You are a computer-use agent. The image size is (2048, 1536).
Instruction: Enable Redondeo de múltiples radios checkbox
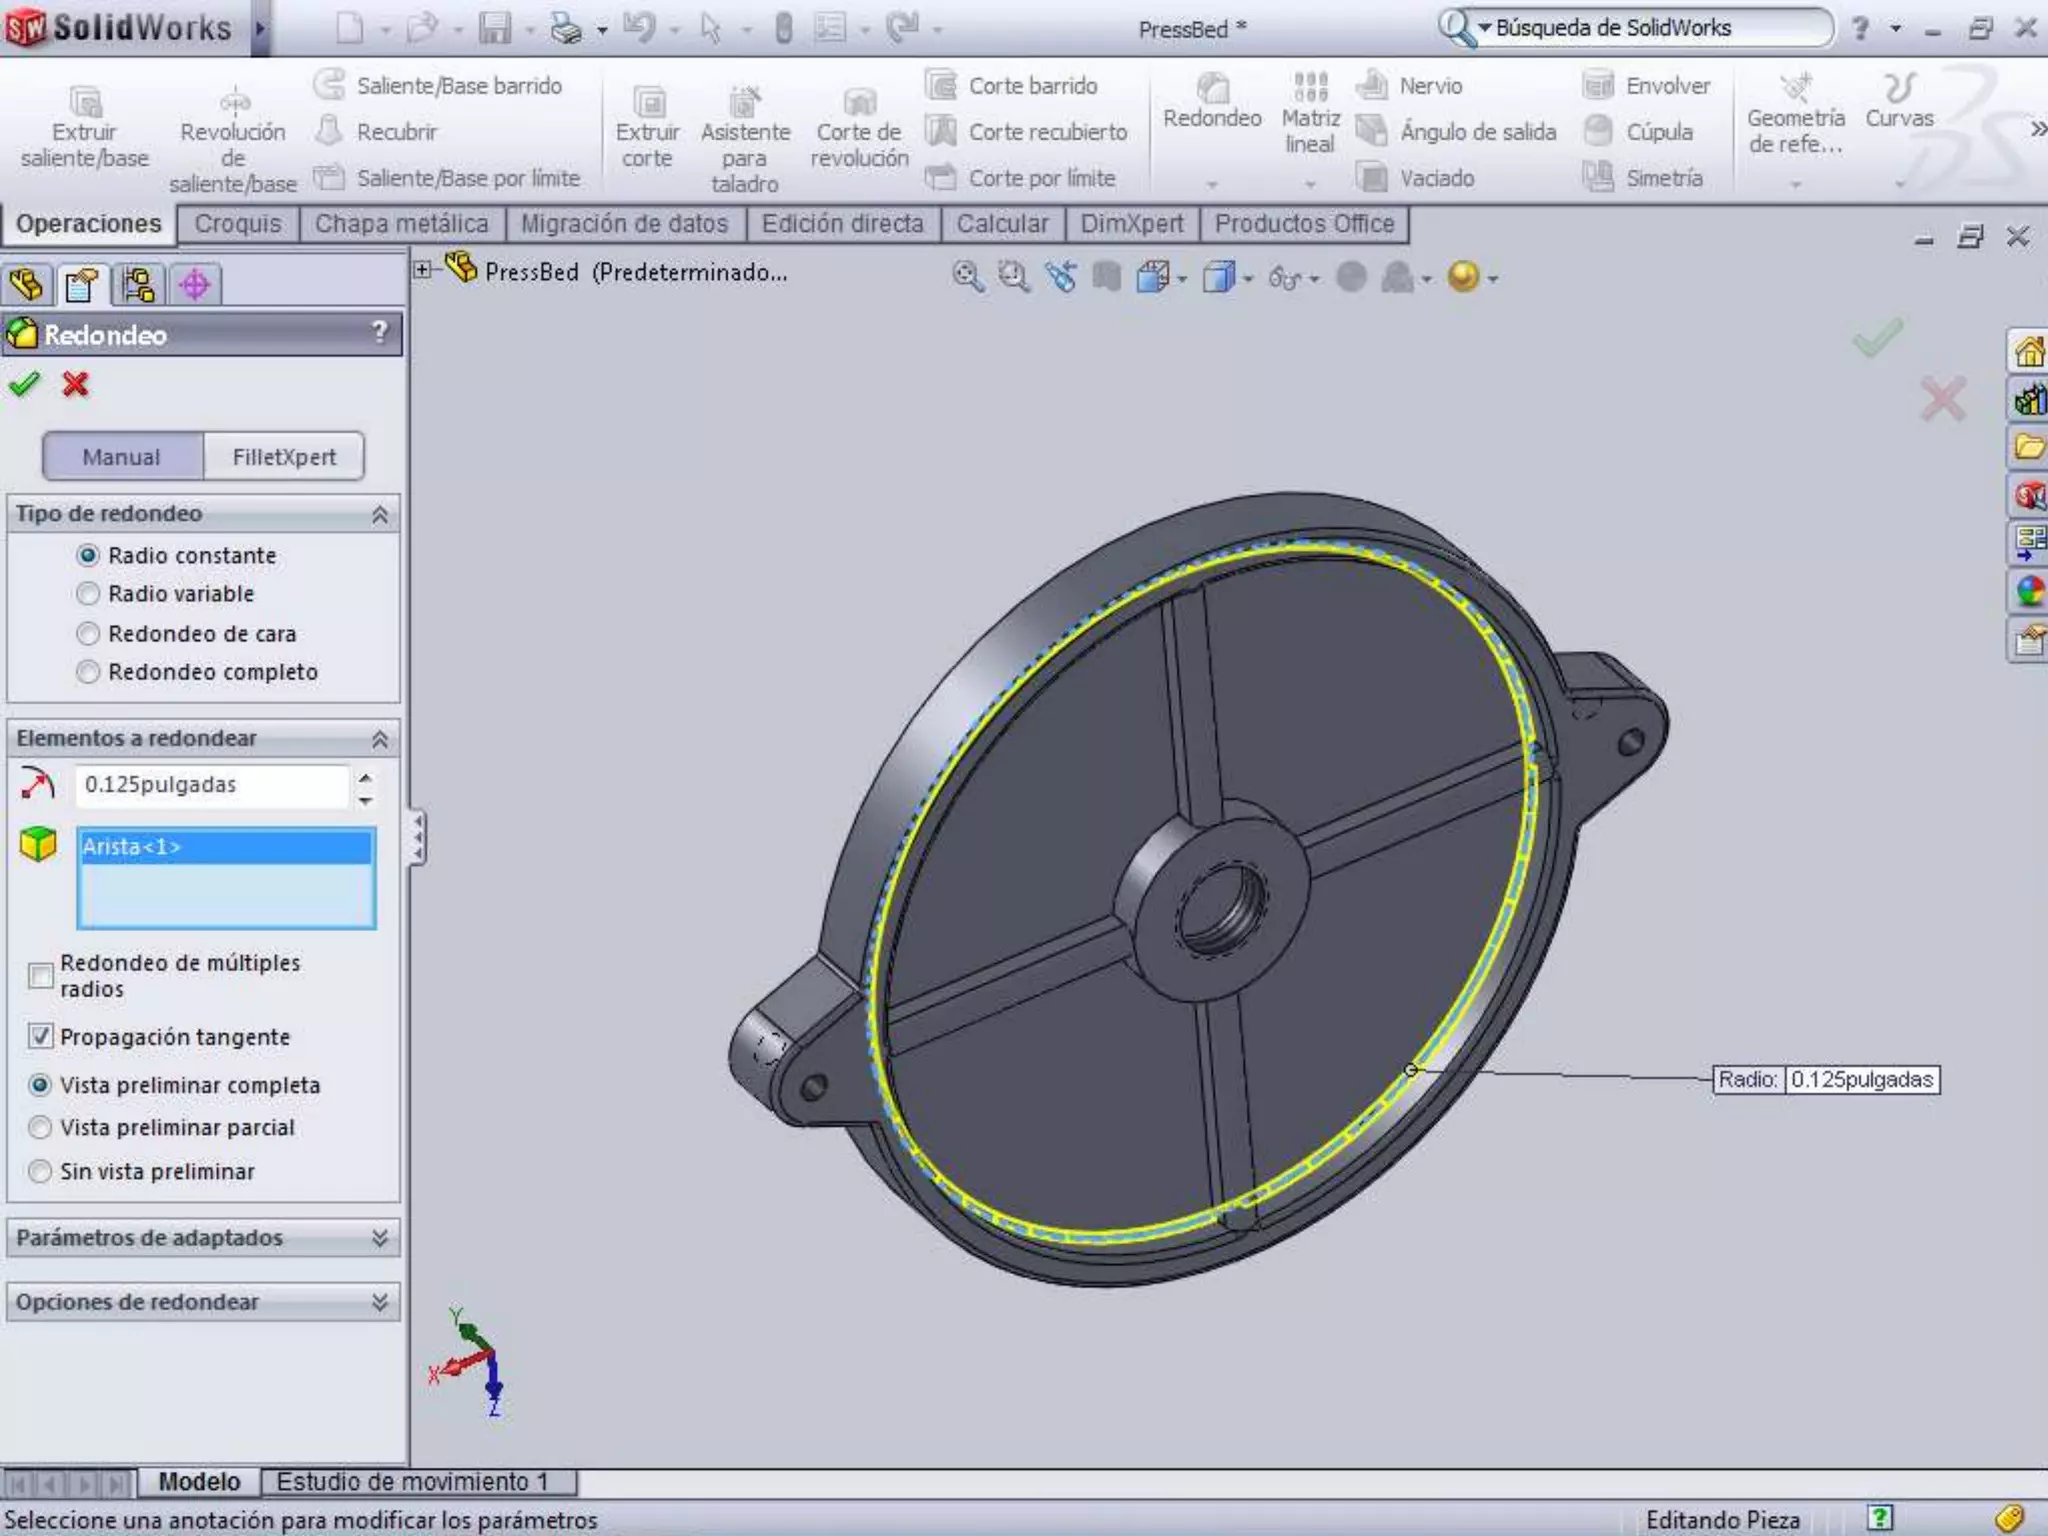point(41,975)
